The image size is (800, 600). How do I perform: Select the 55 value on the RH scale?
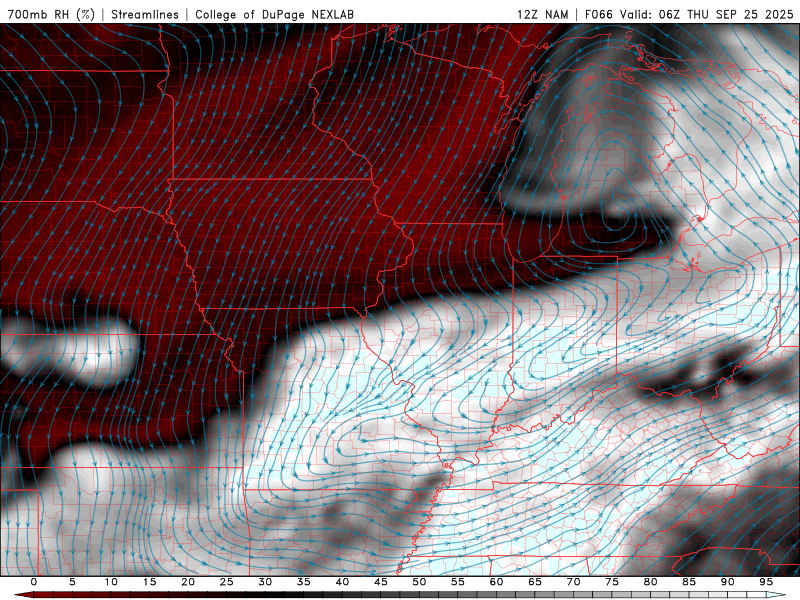(x=458, y=582)
